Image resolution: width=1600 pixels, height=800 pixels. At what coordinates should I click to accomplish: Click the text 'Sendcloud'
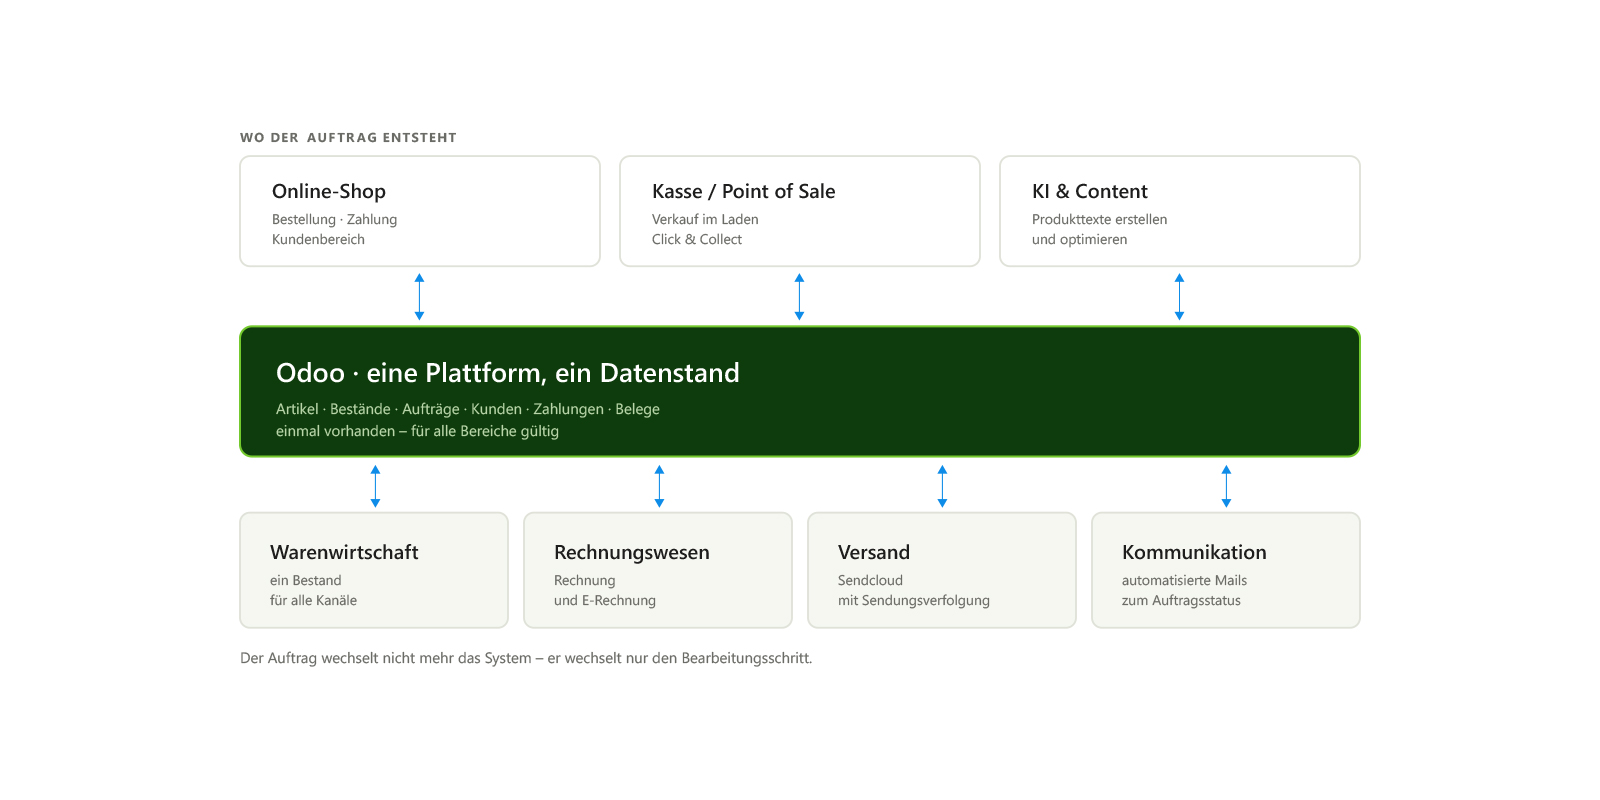(x=870, y=580)
